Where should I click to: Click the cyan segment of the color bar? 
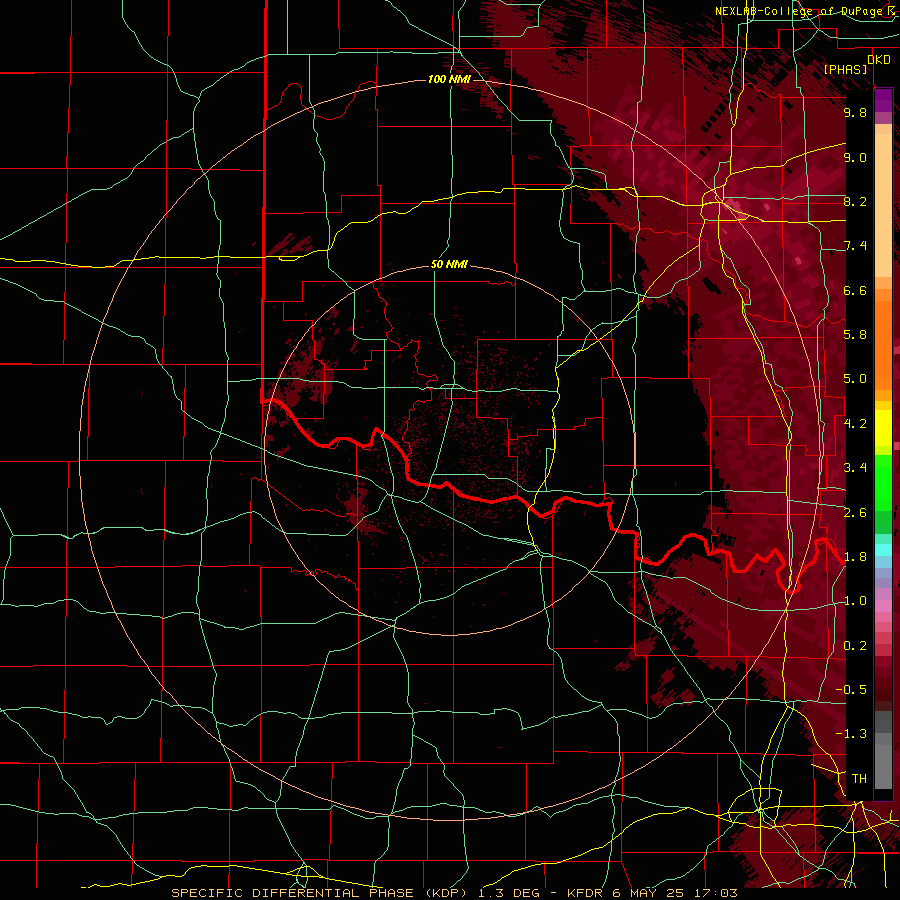point(883,550)
